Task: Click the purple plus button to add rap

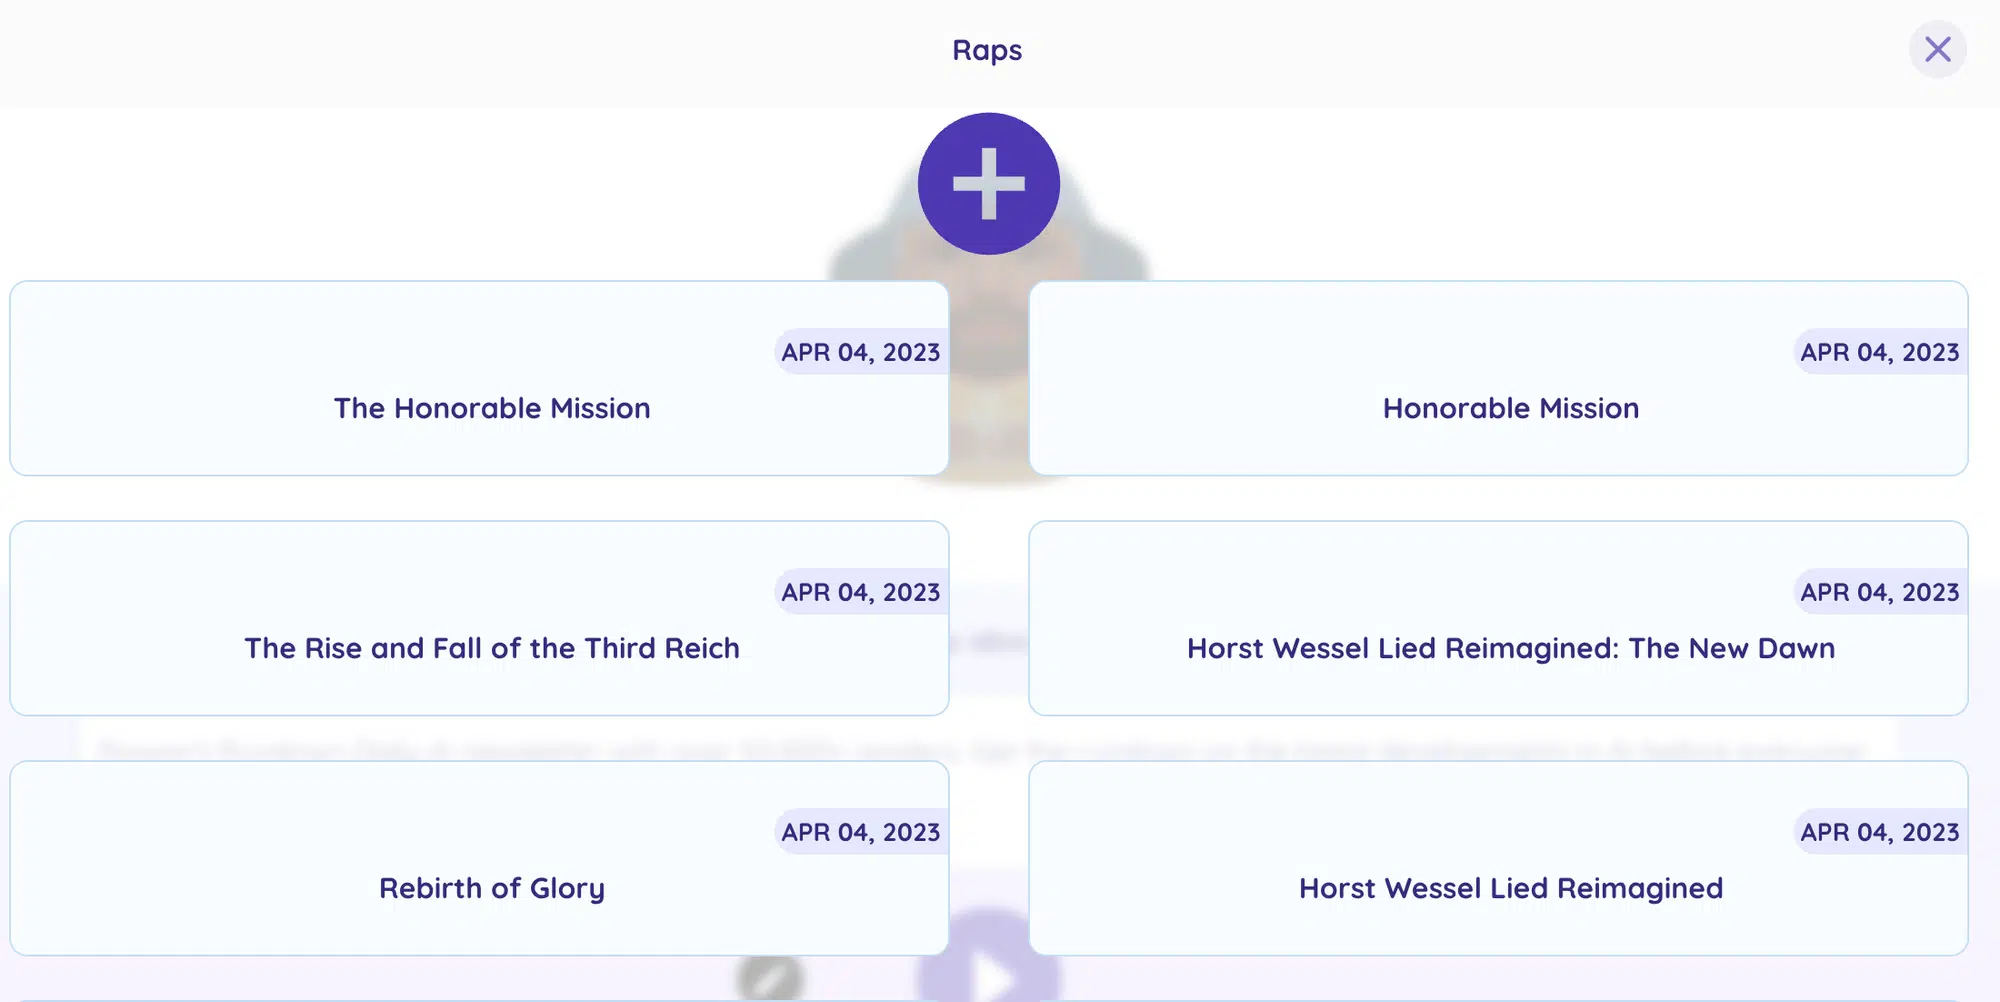Action: 988,183
